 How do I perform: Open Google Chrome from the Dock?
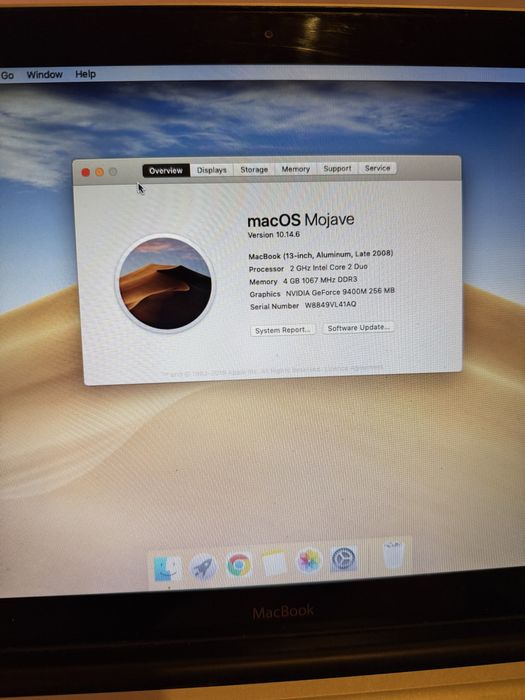(239, 564)
